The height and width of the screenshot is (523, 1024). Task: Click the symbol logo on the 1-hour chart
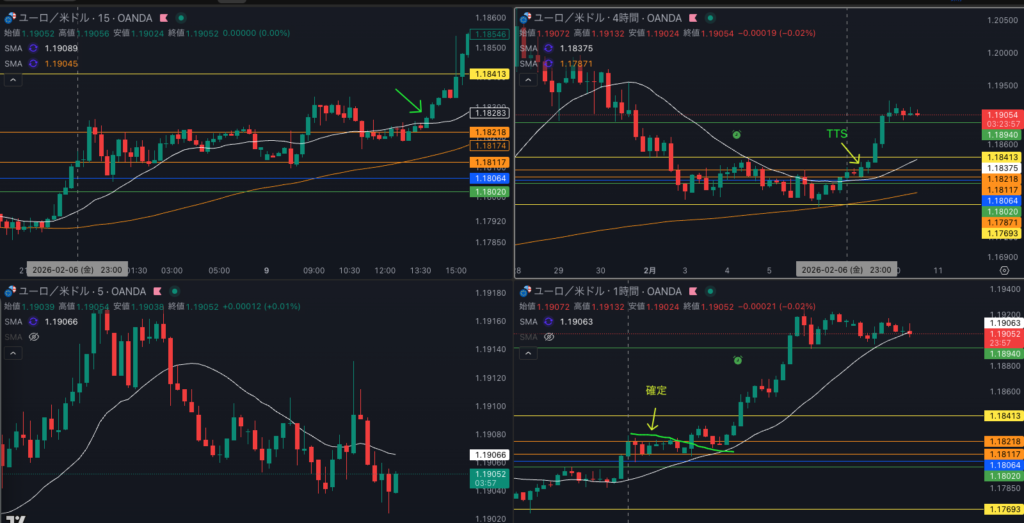524,291
